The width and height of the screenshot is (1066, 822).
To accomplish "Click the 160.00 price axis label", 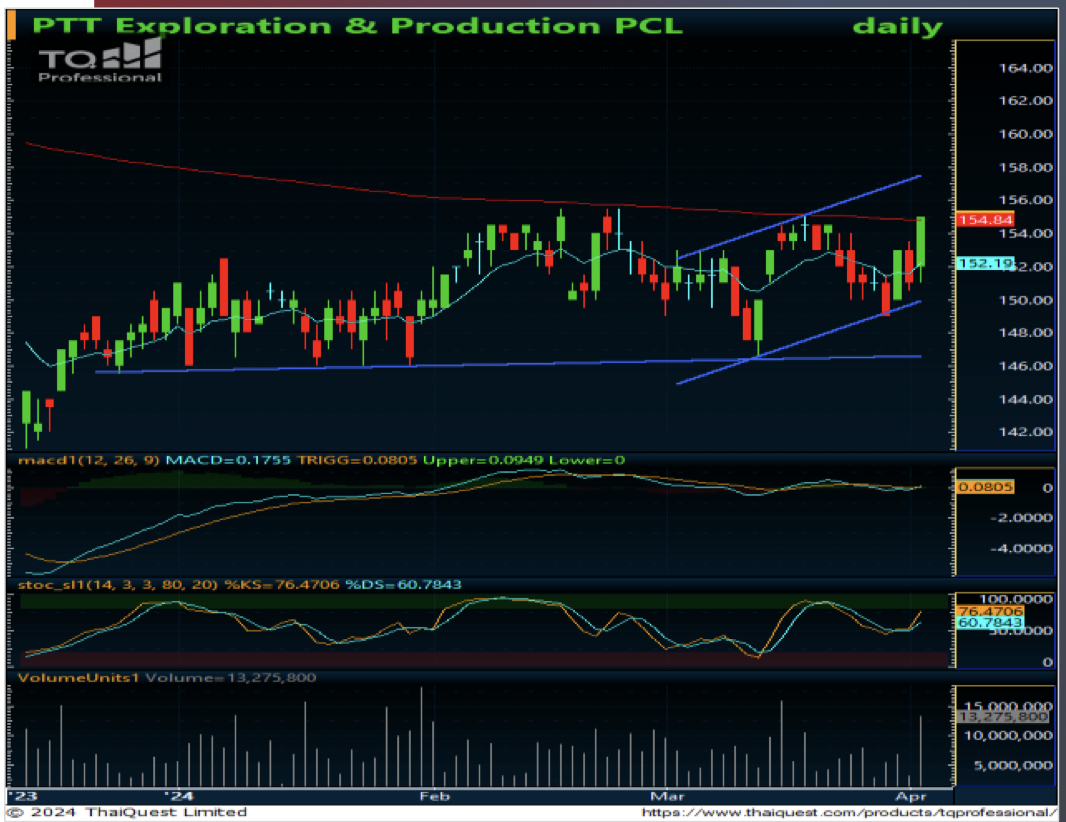I will point(1025,134).
